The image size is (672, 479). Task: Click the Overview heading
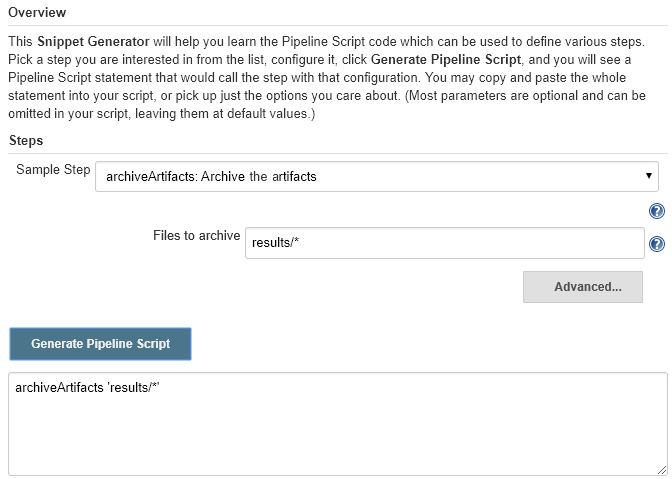(x=37, y=12)
